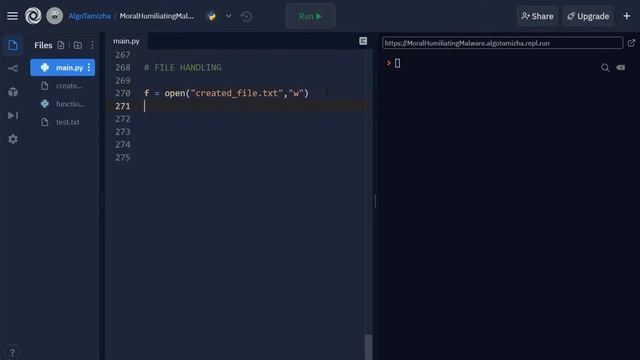Open the history rewind icon
This screenshot has height=360, width=640.
pyautogui.click(x=246, y=16)
